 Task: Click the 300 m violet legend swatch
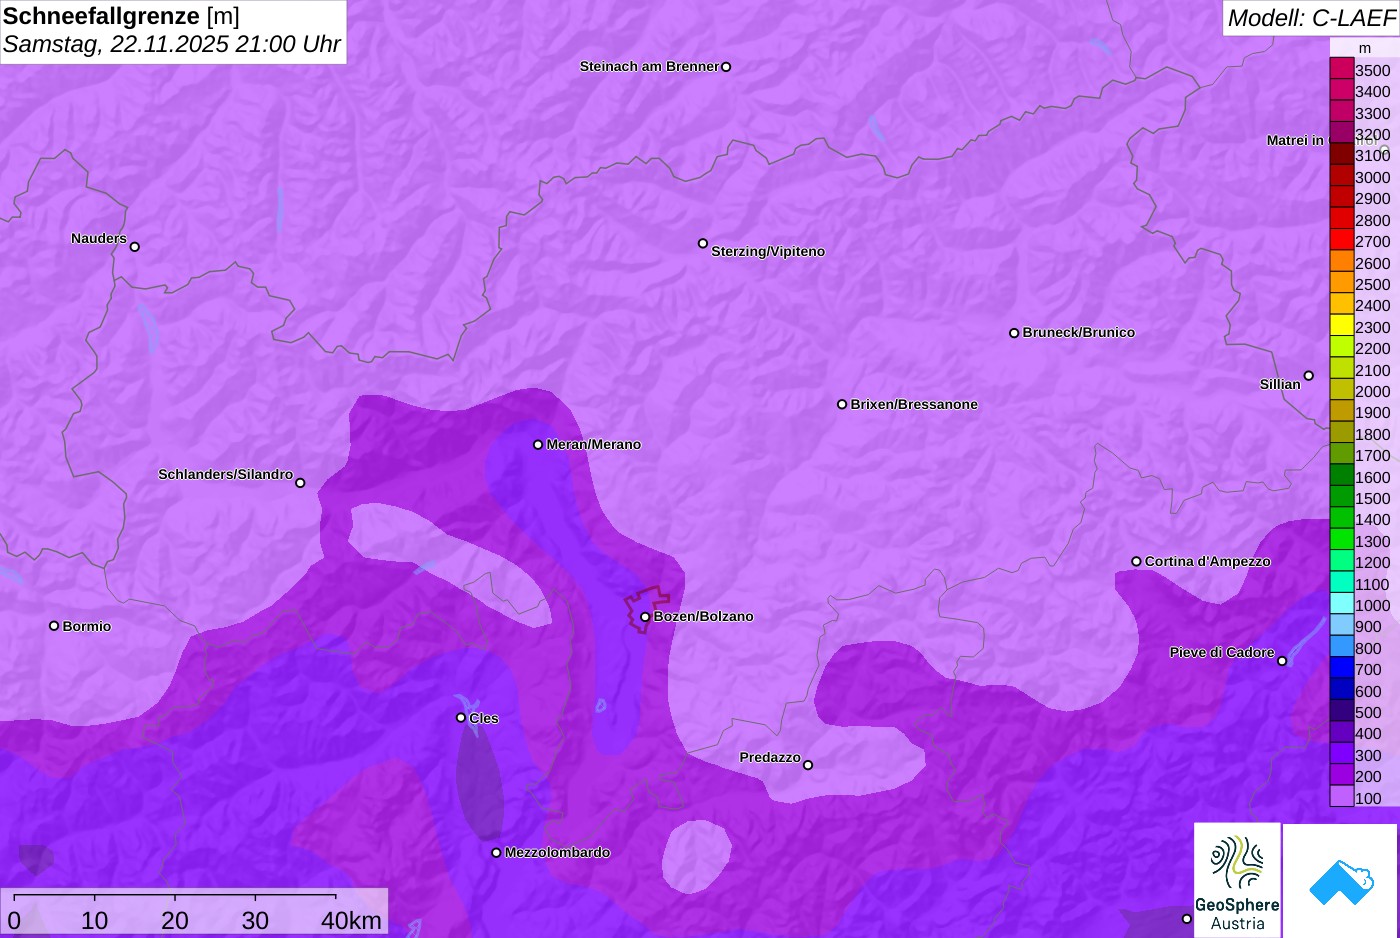pos(1341,754)
